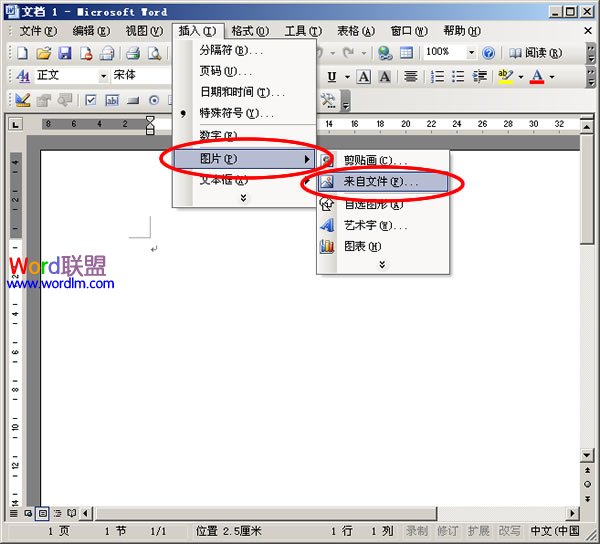Save the document using the floppy disk icon

pyautogui.click(x=65, y=53)
